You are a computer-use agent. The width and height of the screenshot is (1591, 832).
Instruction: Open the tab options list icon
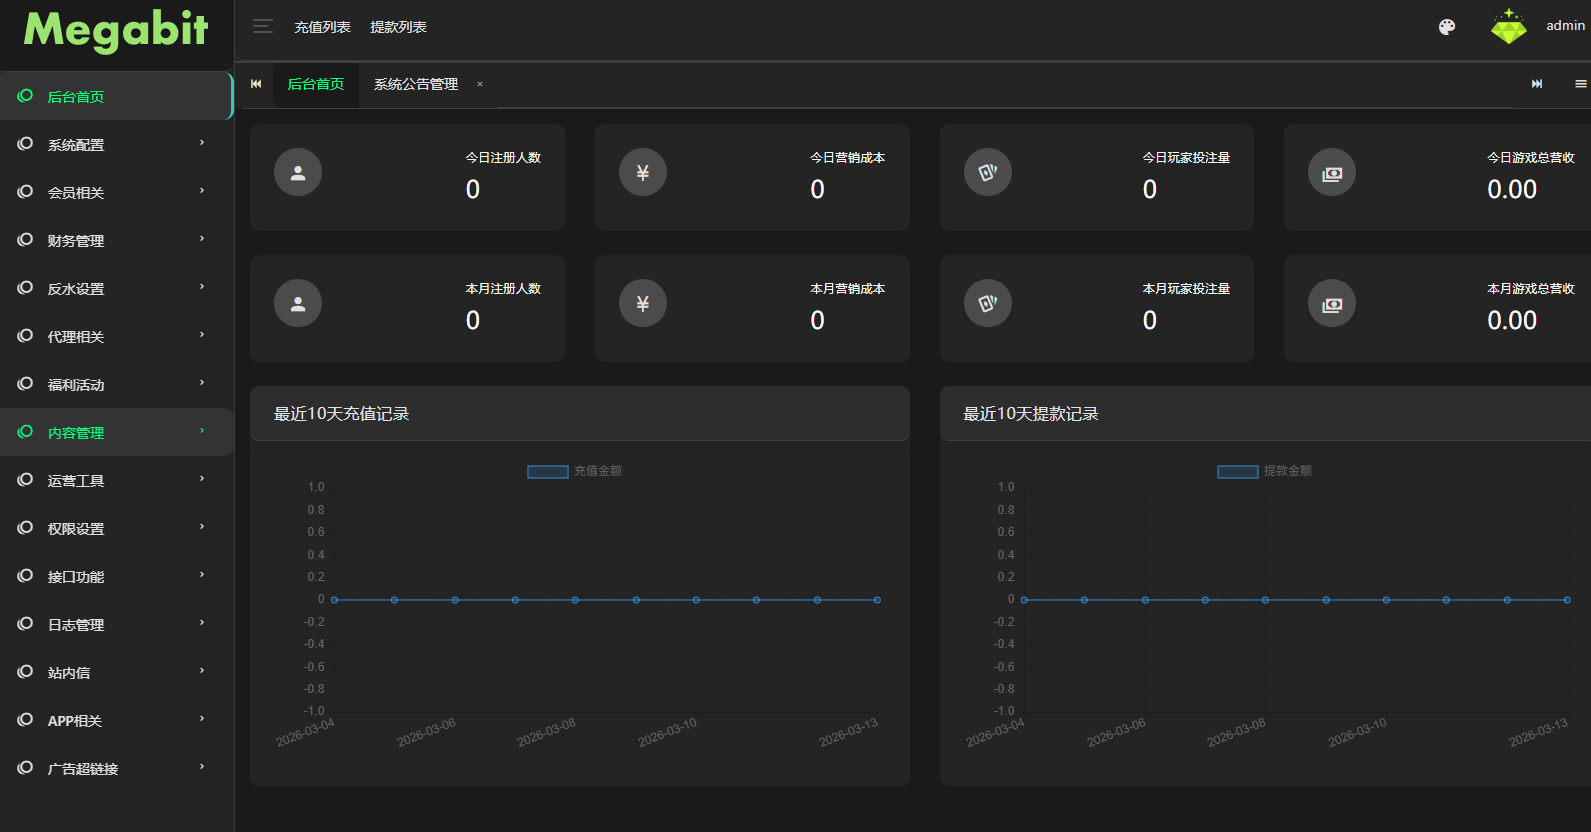pyautogui.click(x=1580, y=84)
